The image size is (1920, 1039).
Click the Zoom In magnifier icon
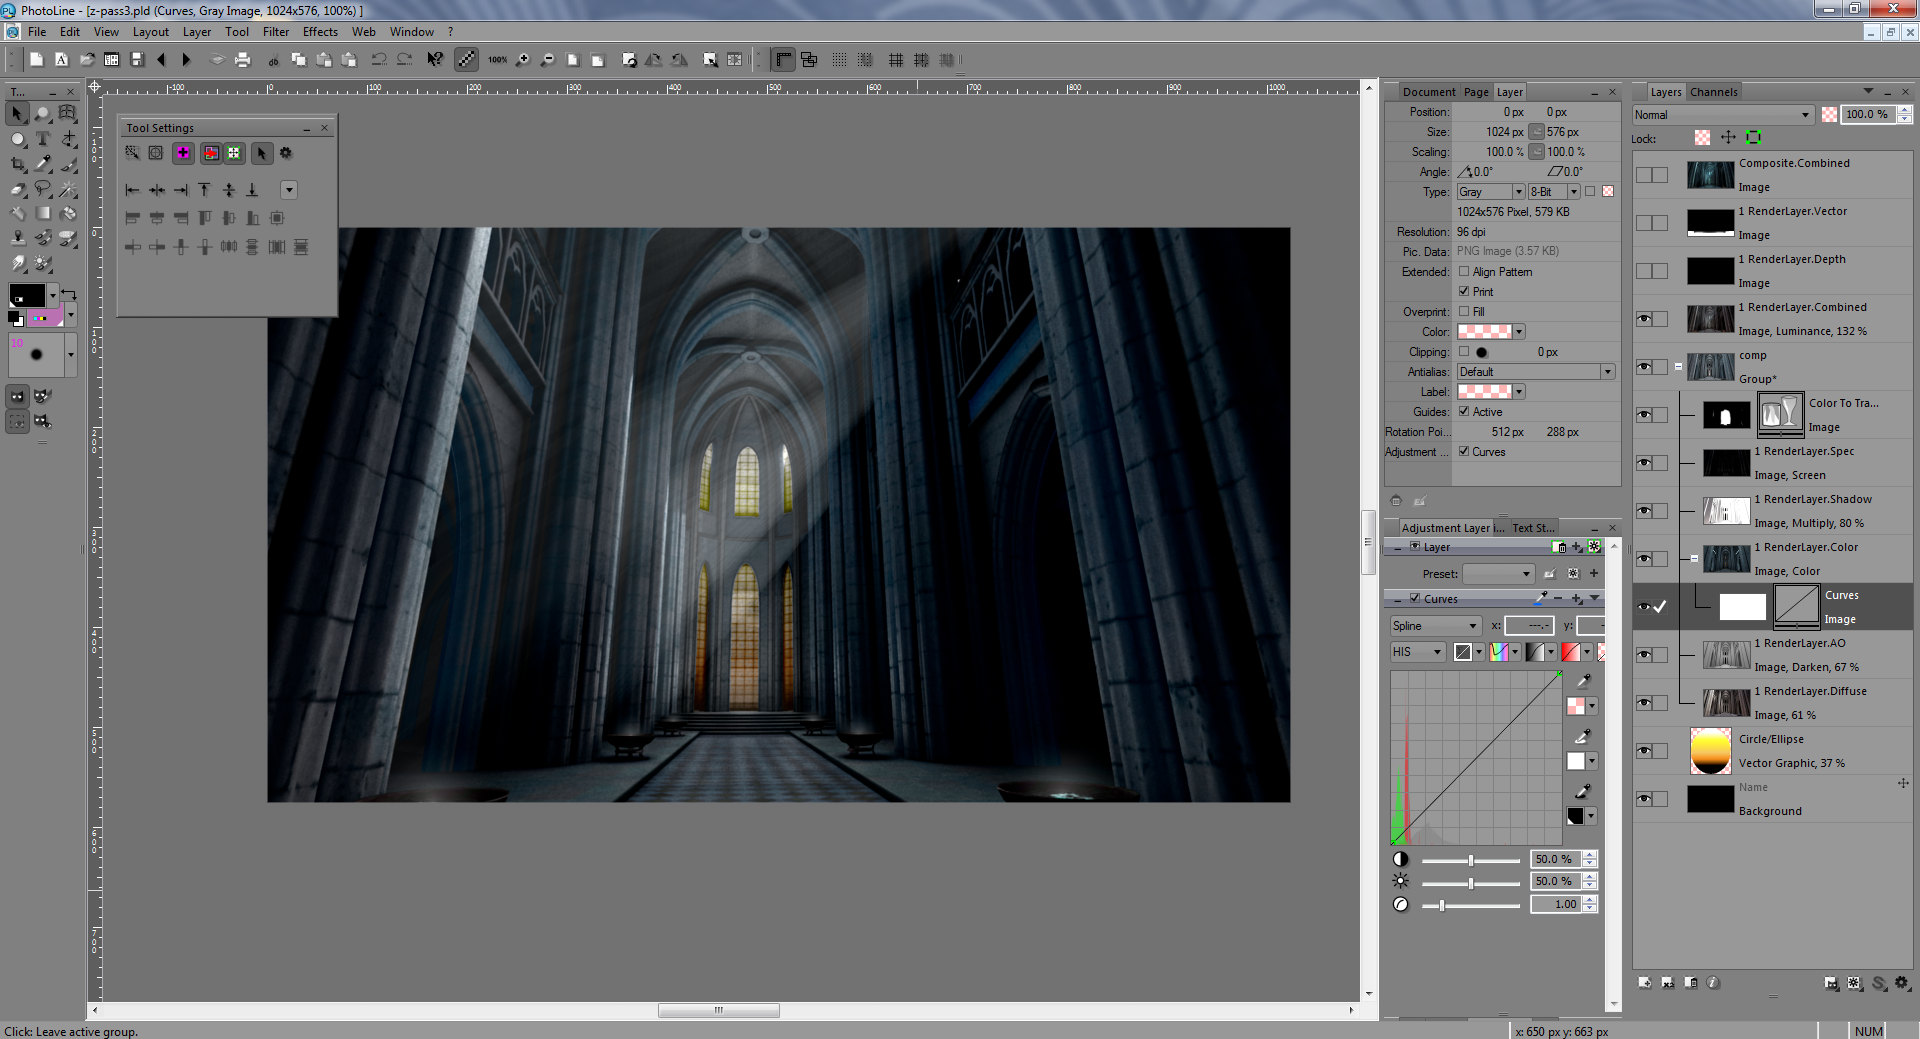pyautogui.click(x=522, y=60)
